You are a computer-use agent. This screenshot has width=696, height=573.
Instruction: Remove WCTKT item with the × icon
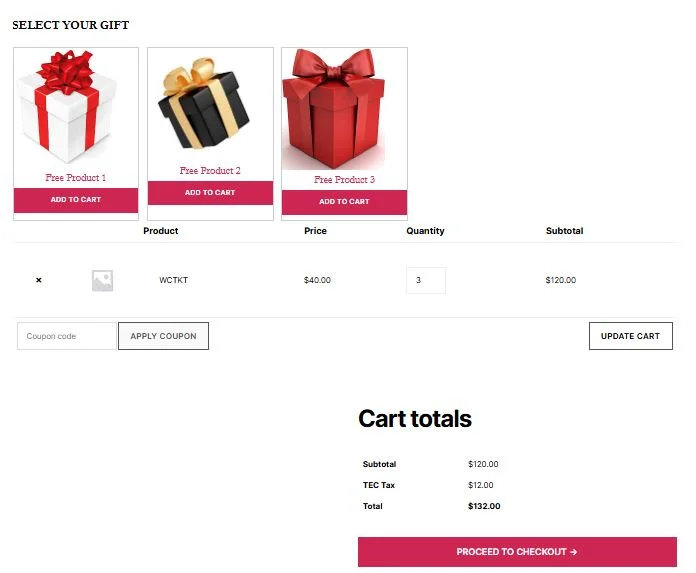click(x=39, y=281)
